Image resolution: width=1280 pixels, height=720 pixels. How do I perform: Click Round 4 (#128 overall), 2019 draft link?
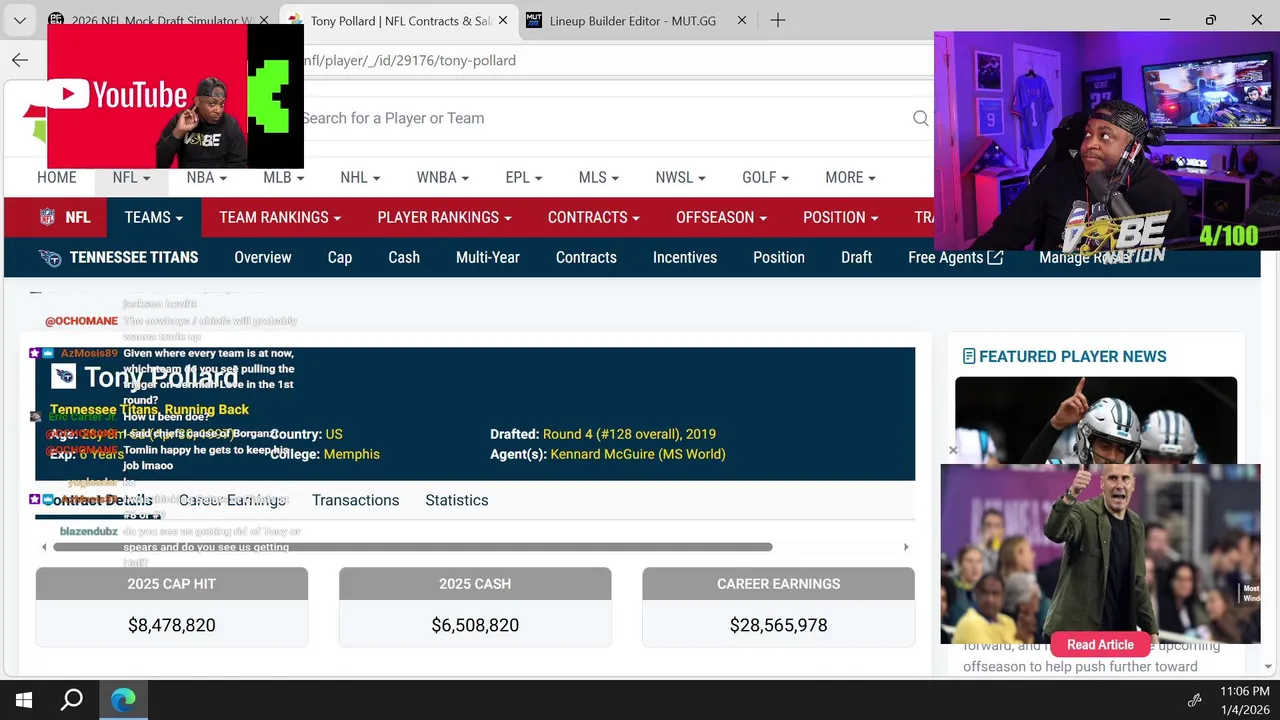(x=629, y=434)
